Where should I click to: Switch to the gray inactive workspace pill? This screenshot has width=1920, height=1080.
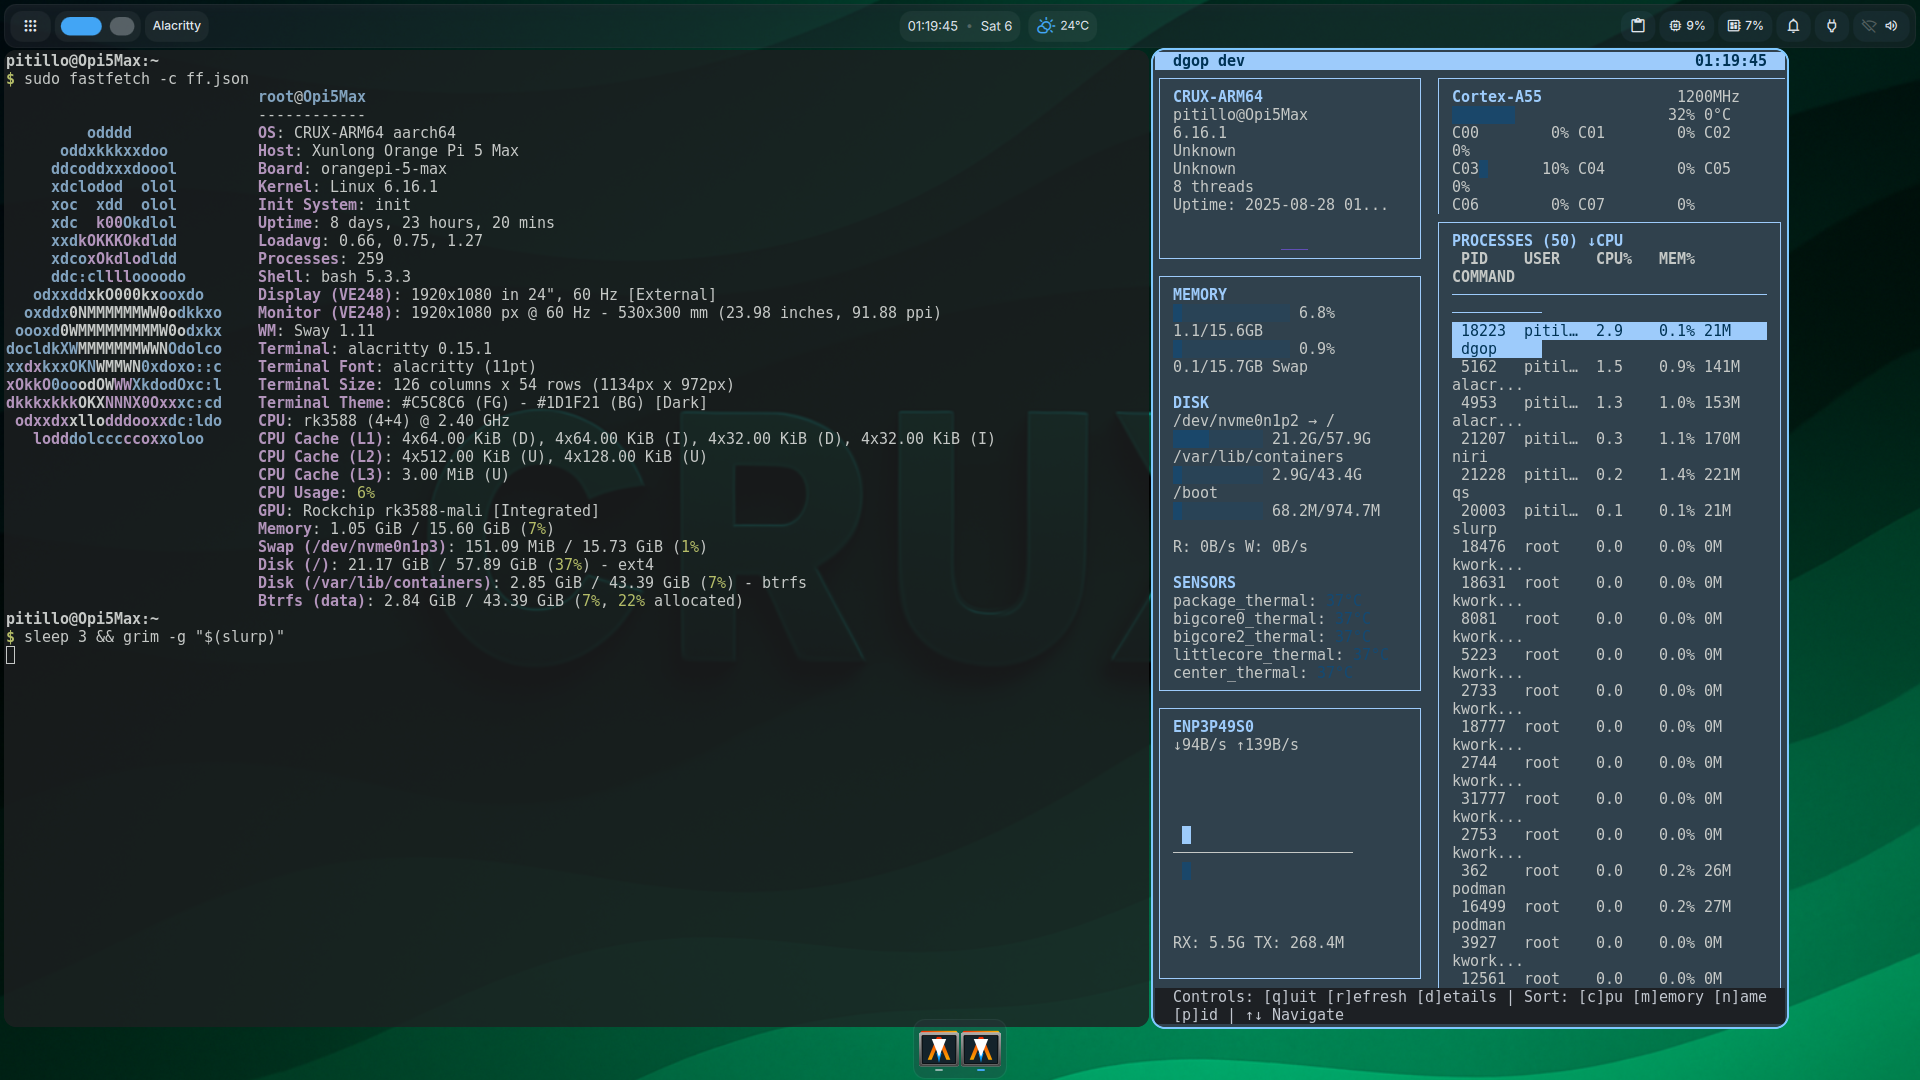[122, 26]
